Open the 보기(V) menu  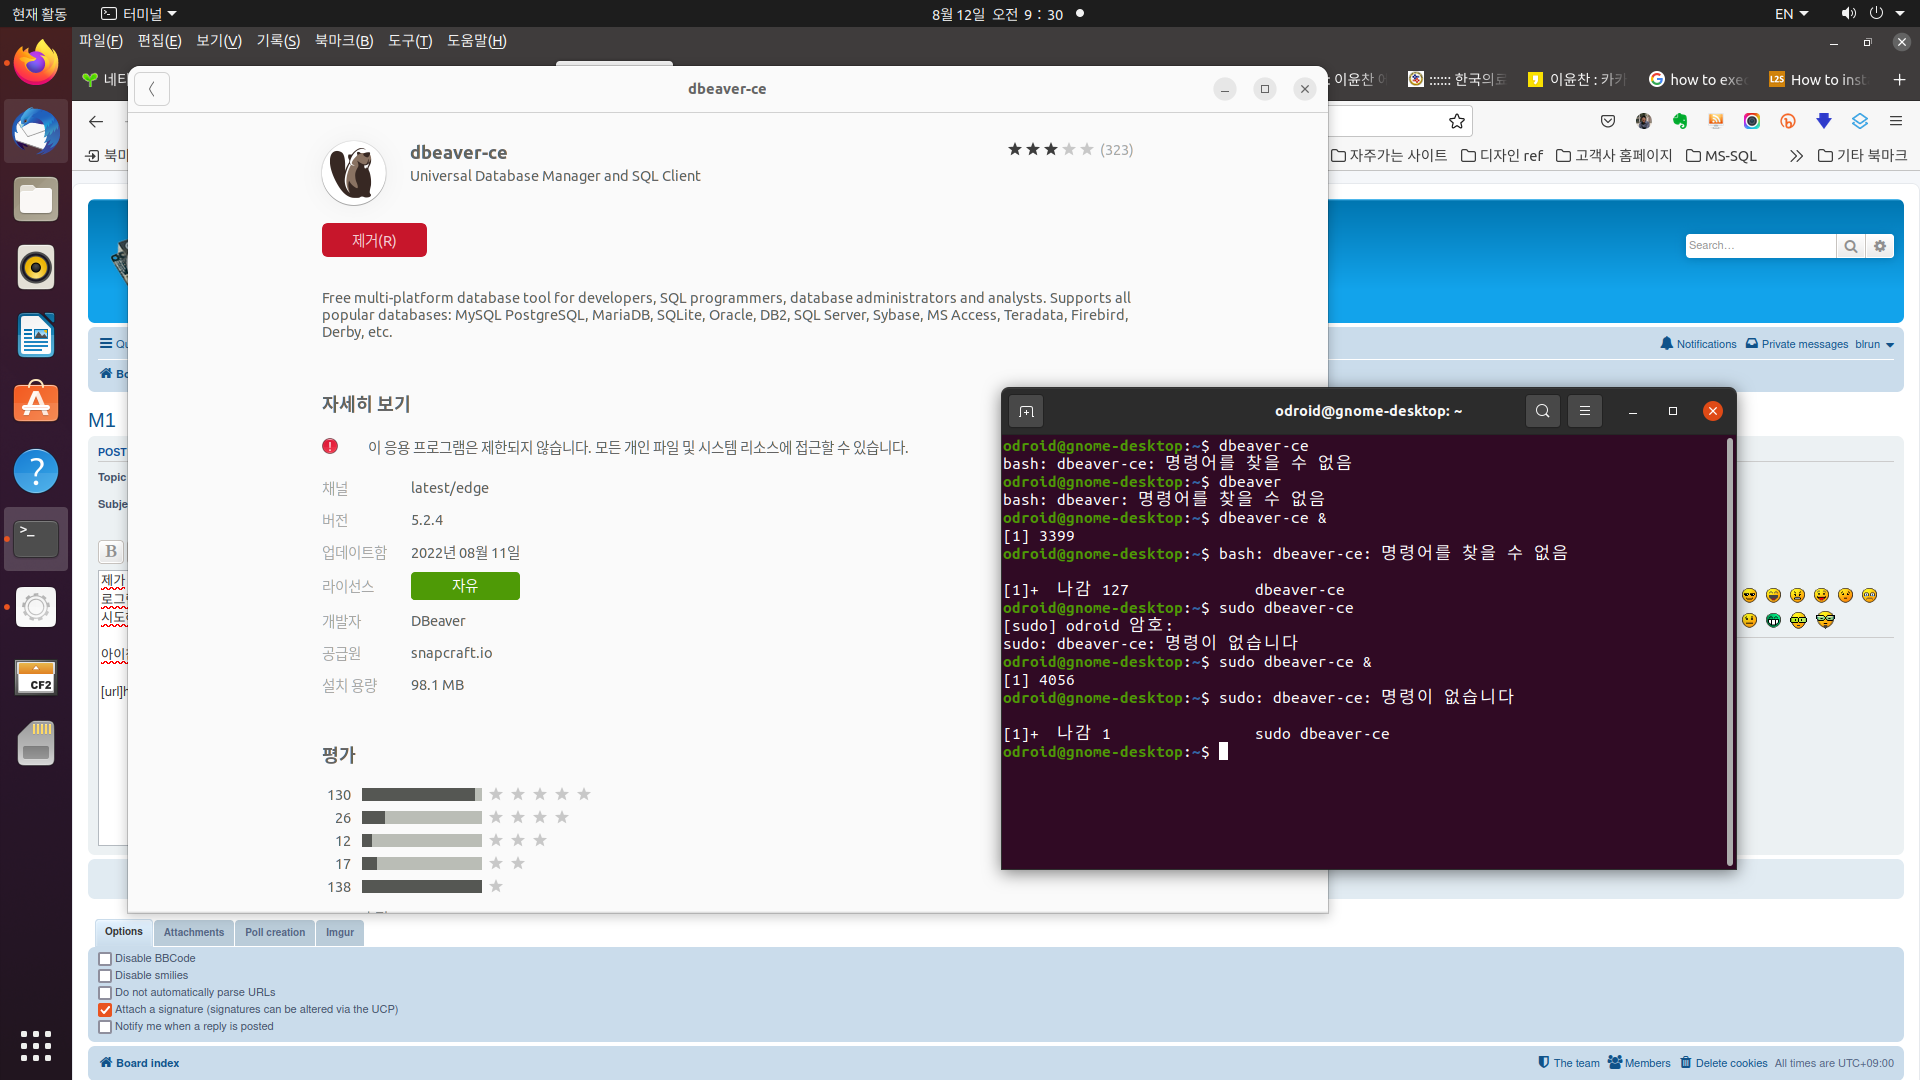pyautogui.click(x=219, y=41)
